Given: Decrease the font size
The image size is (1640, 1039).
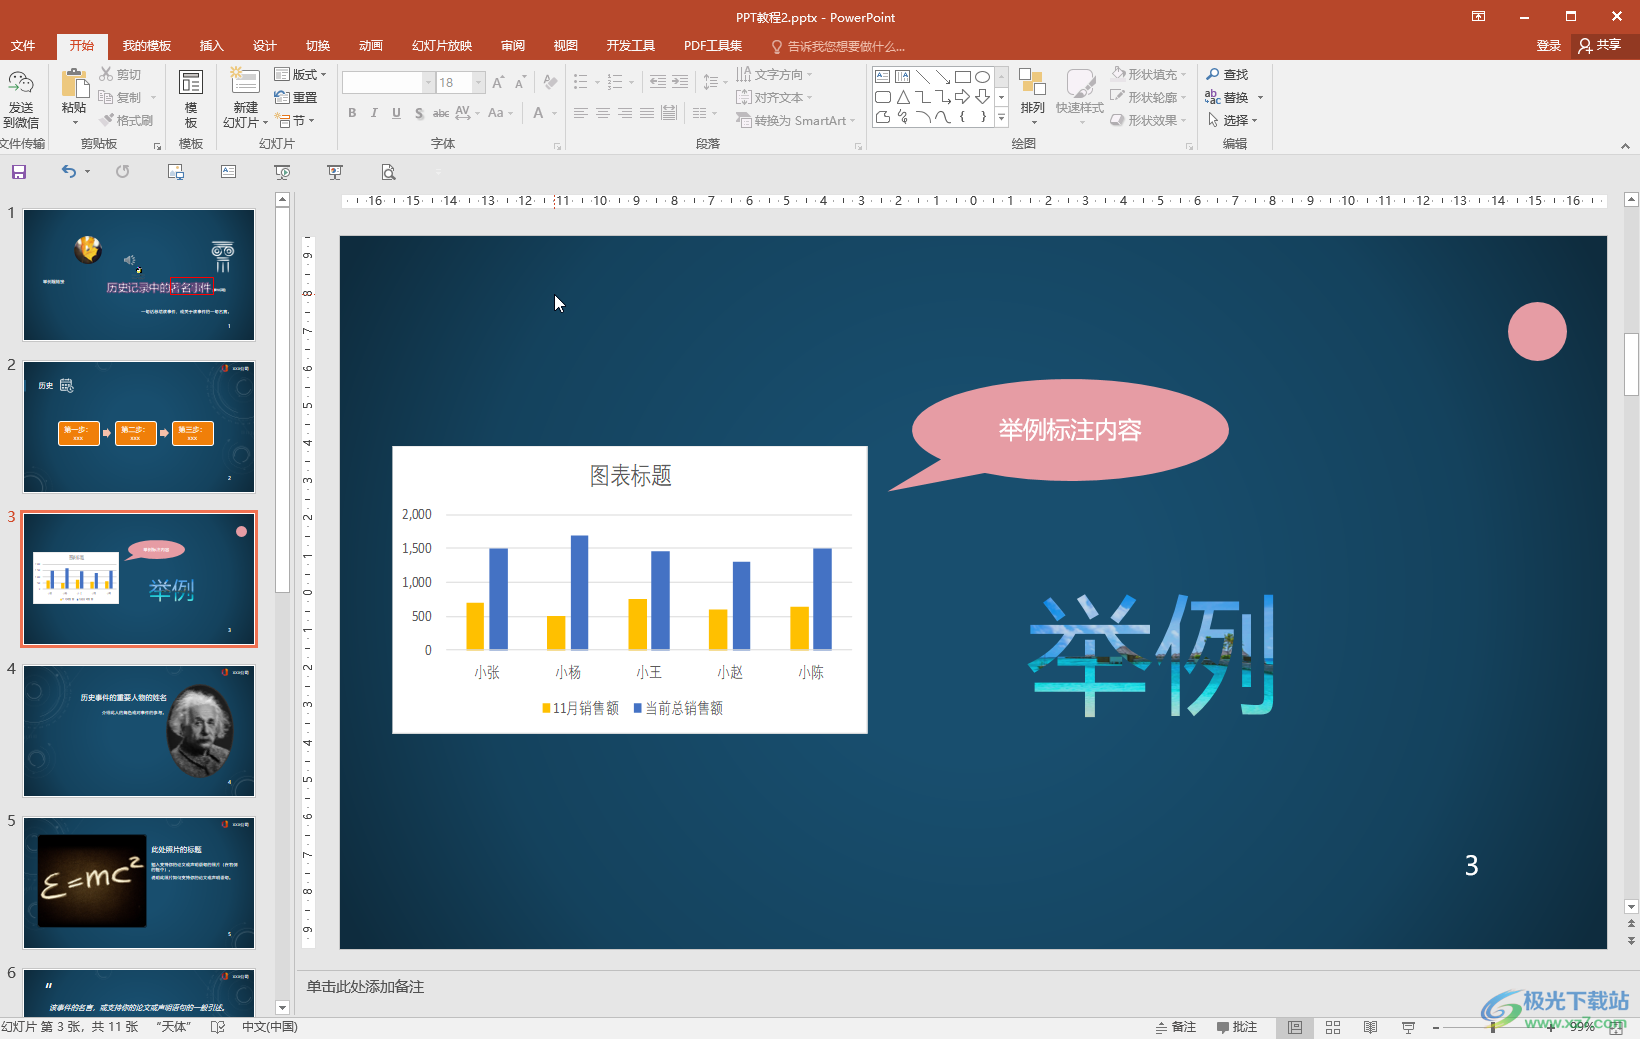Looking at the screenshot, I should 520,83.
